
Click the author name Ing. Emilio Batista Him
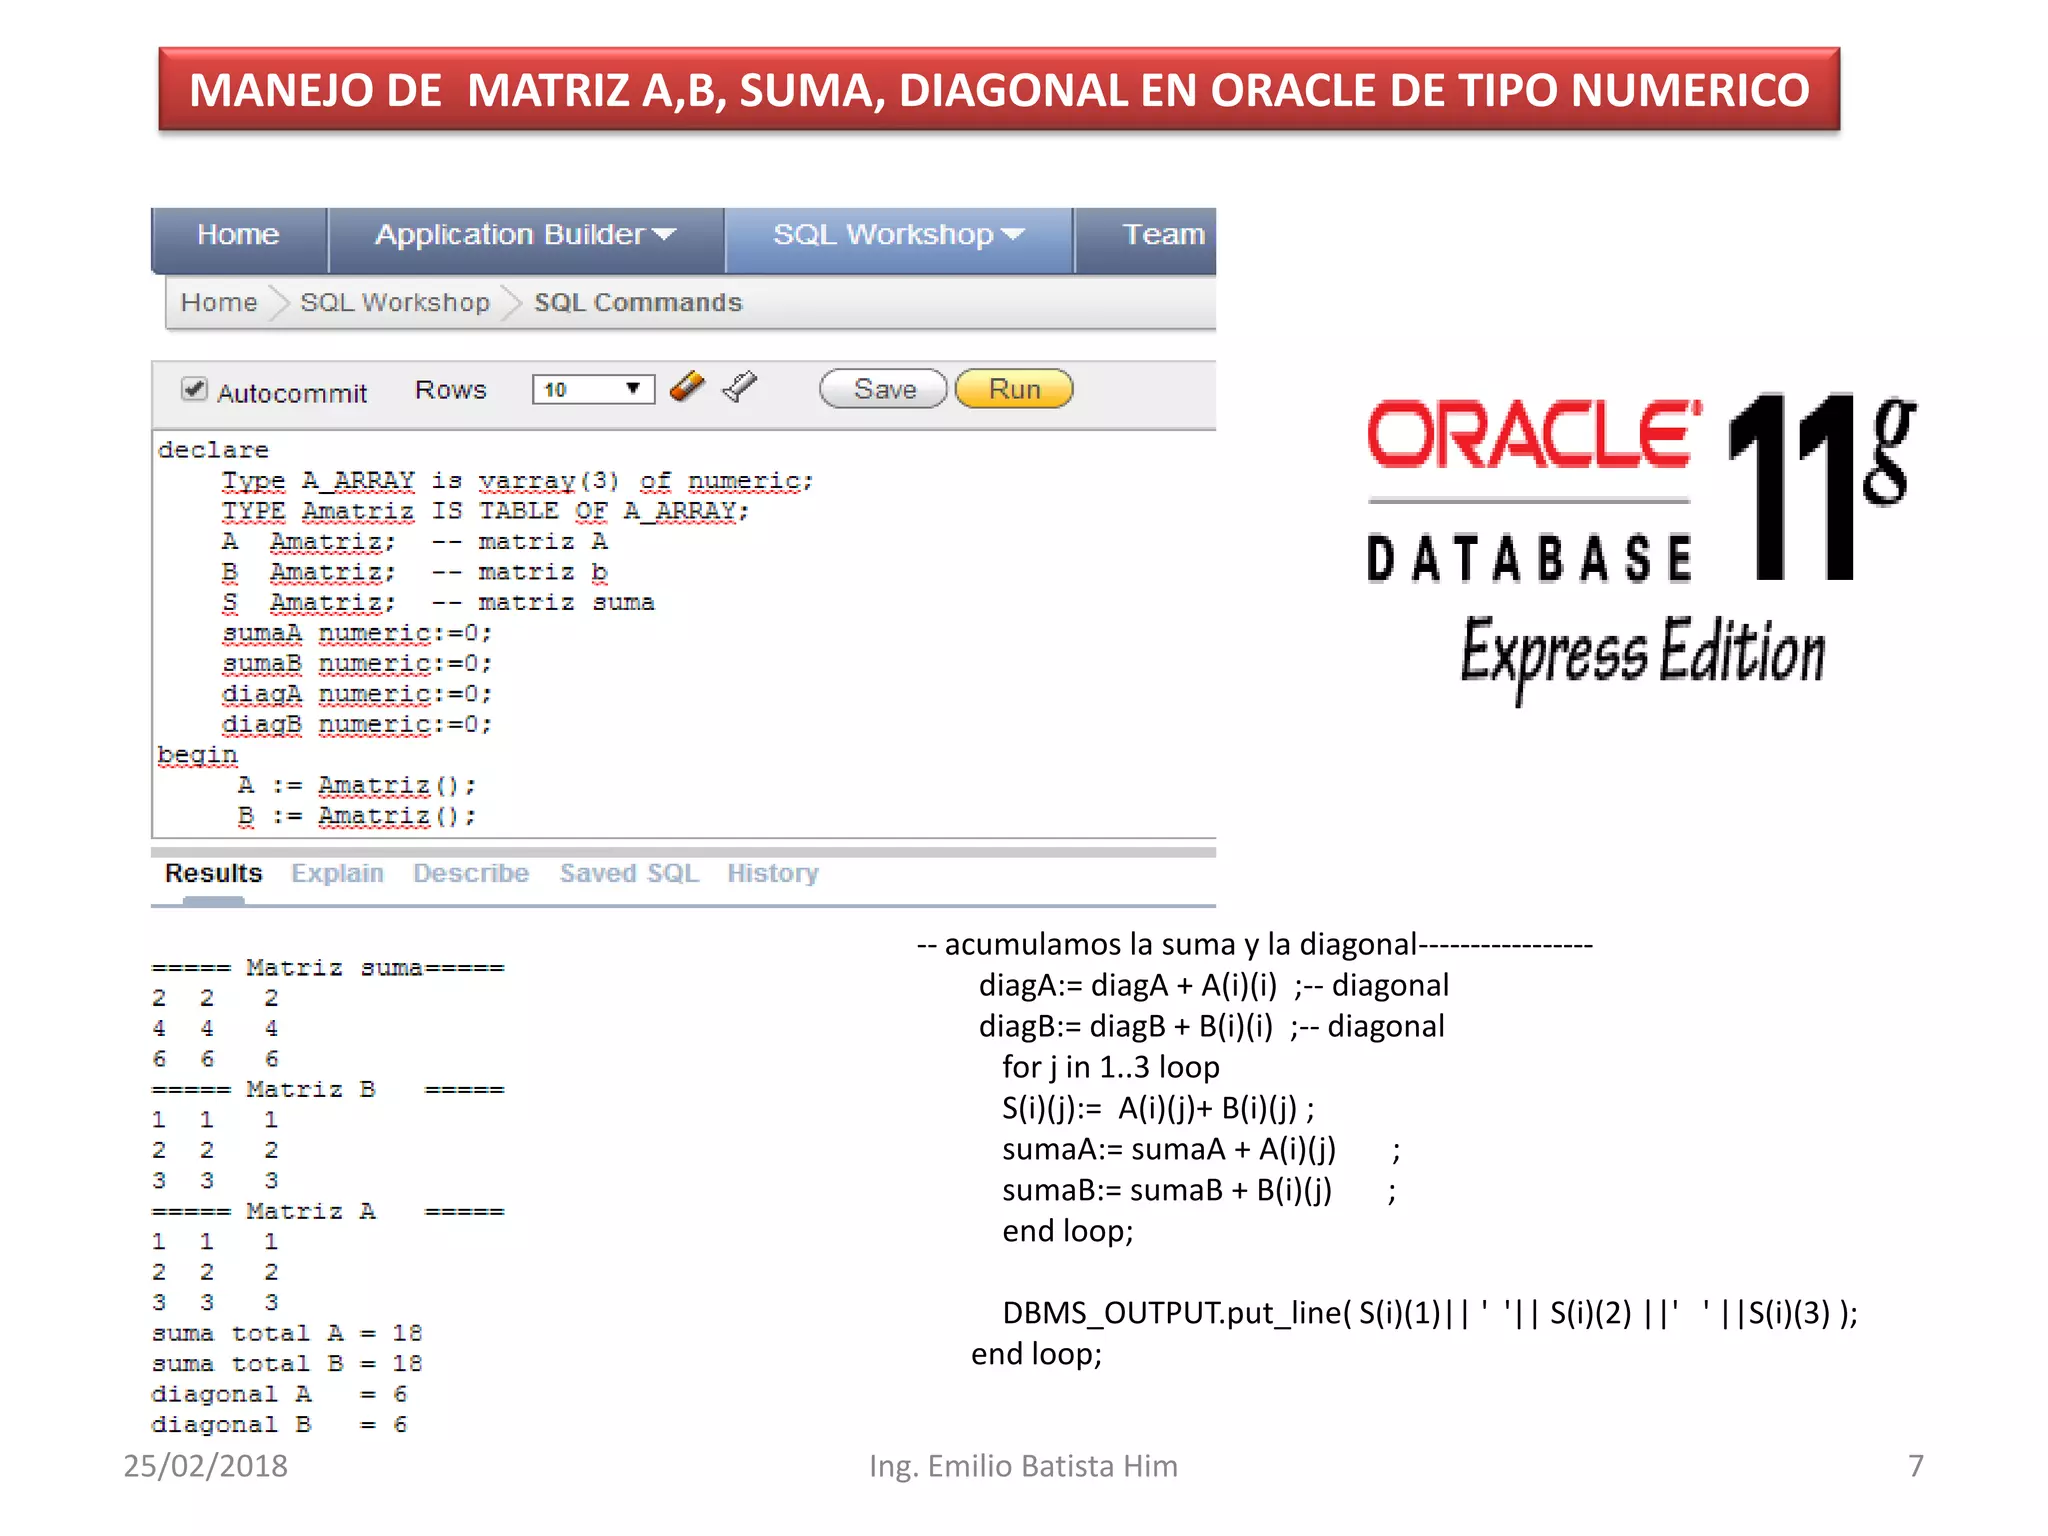click(1023, 1466)
